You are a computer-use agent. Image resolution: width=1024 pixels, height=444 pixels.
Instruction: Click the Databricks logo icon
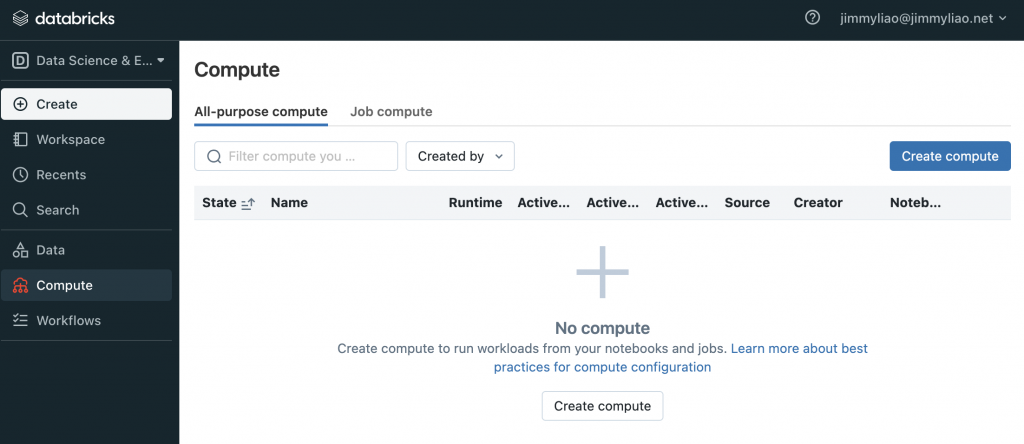[x=20, y=18]
